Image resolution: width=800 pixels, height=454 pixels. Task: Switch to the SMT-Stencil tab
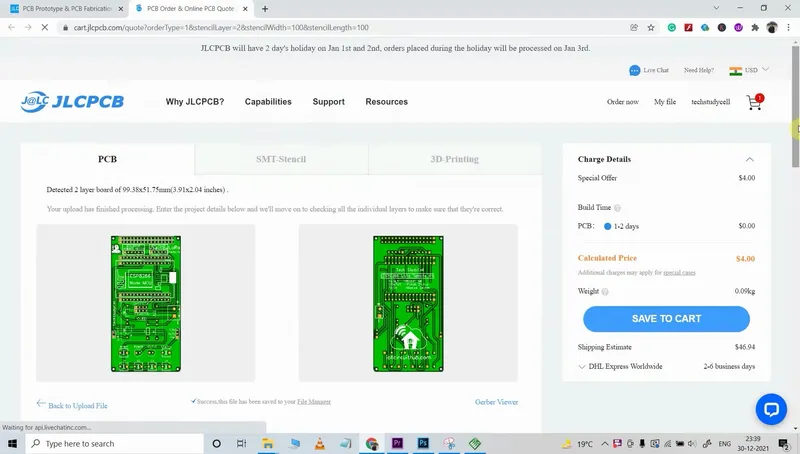[x=281, y=159]
